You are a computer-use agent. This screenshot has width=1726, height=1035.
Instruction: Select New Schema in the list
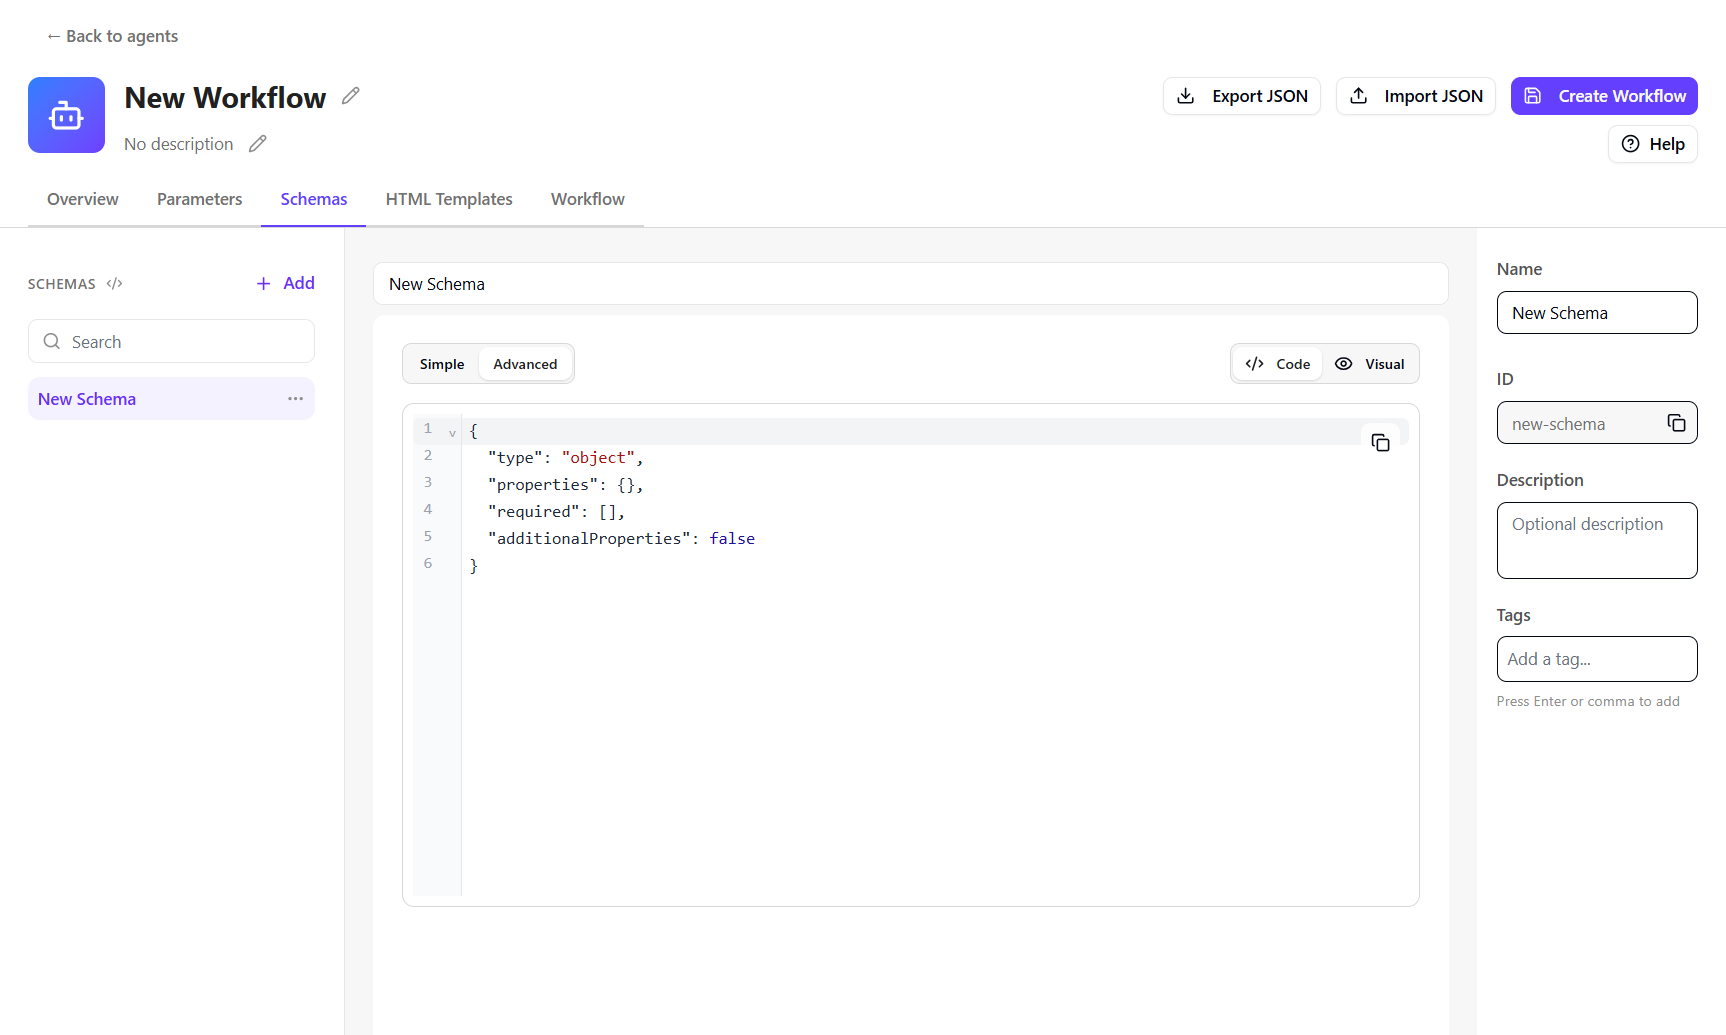[x=171, y=399]
